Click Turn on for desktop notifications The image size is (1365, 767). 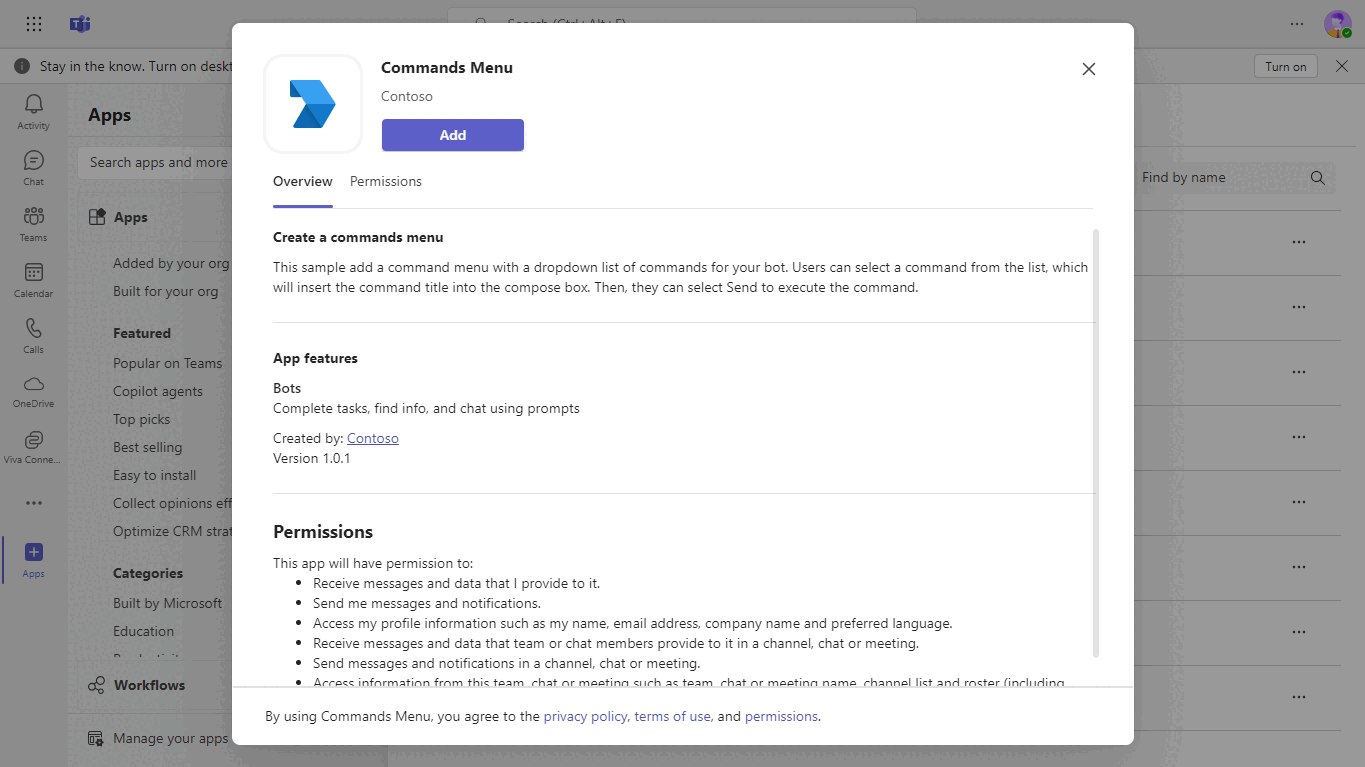click(x=1285, y=65)
